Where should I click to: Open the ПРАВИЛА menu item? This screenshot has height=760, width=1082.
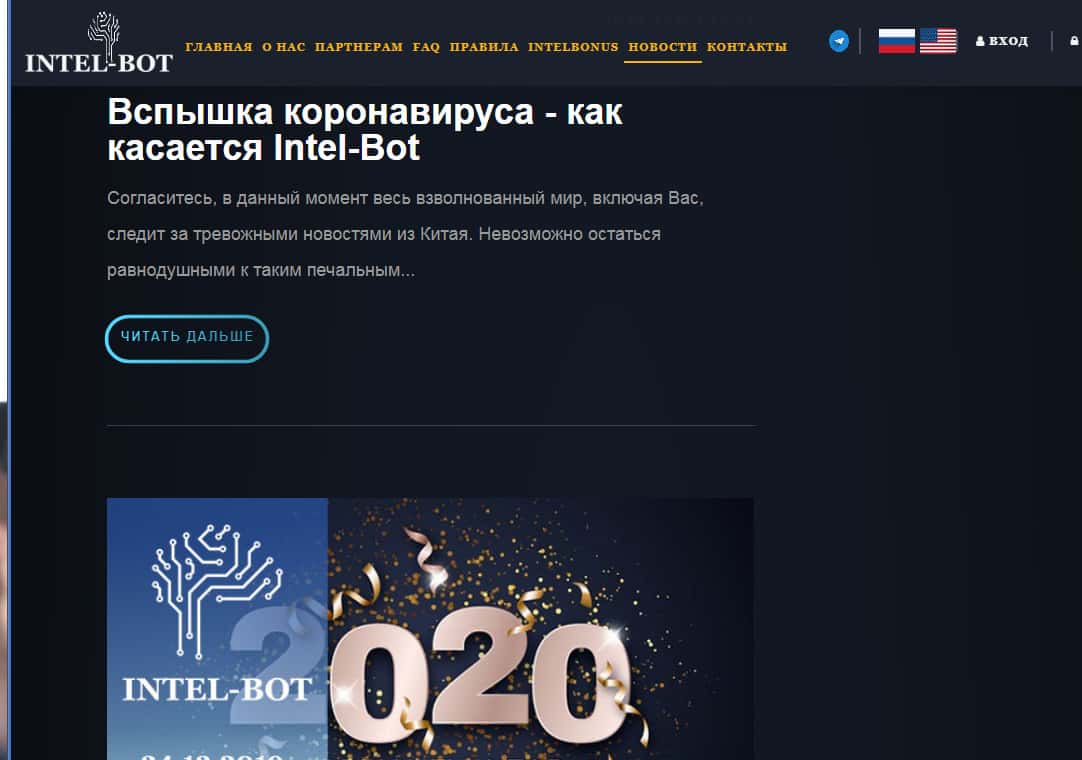[484, 47]
